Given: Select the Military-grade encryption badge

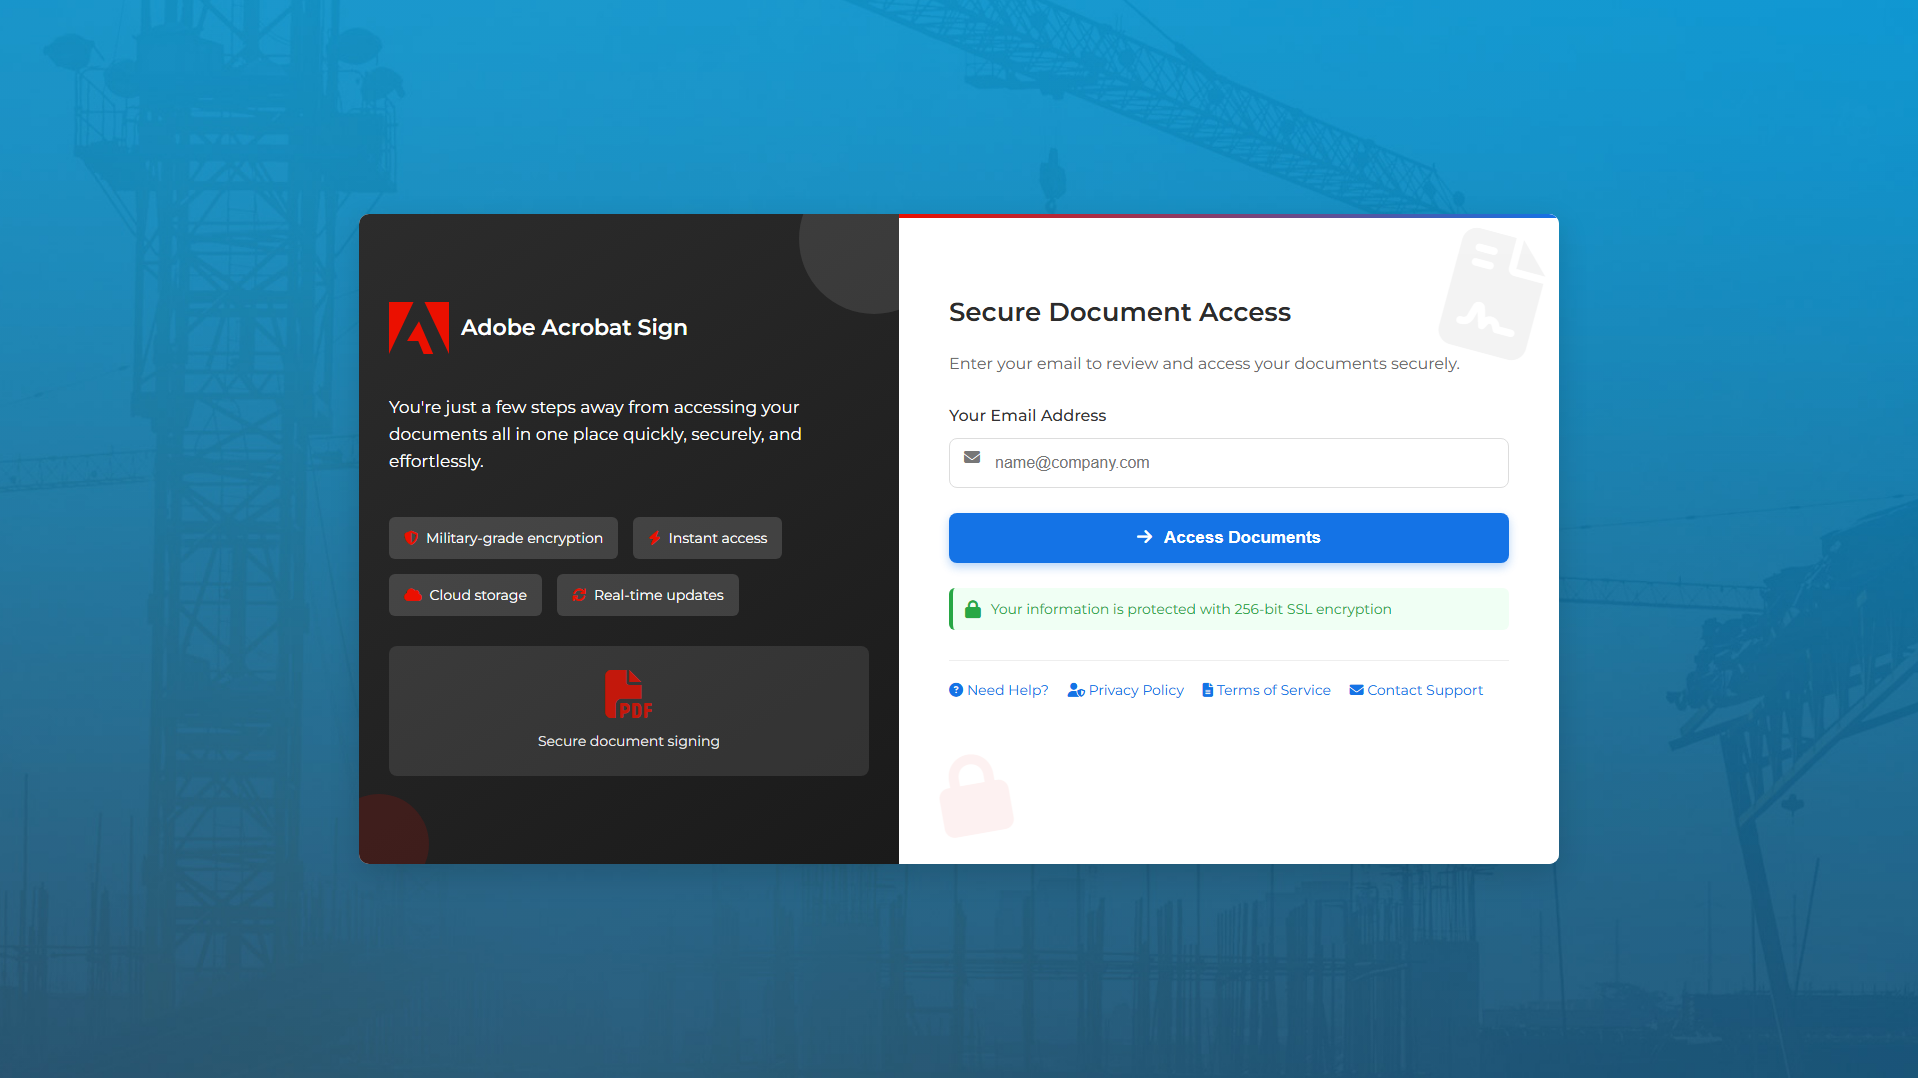Looking at the screenshot, I should (x=503, y=538).
